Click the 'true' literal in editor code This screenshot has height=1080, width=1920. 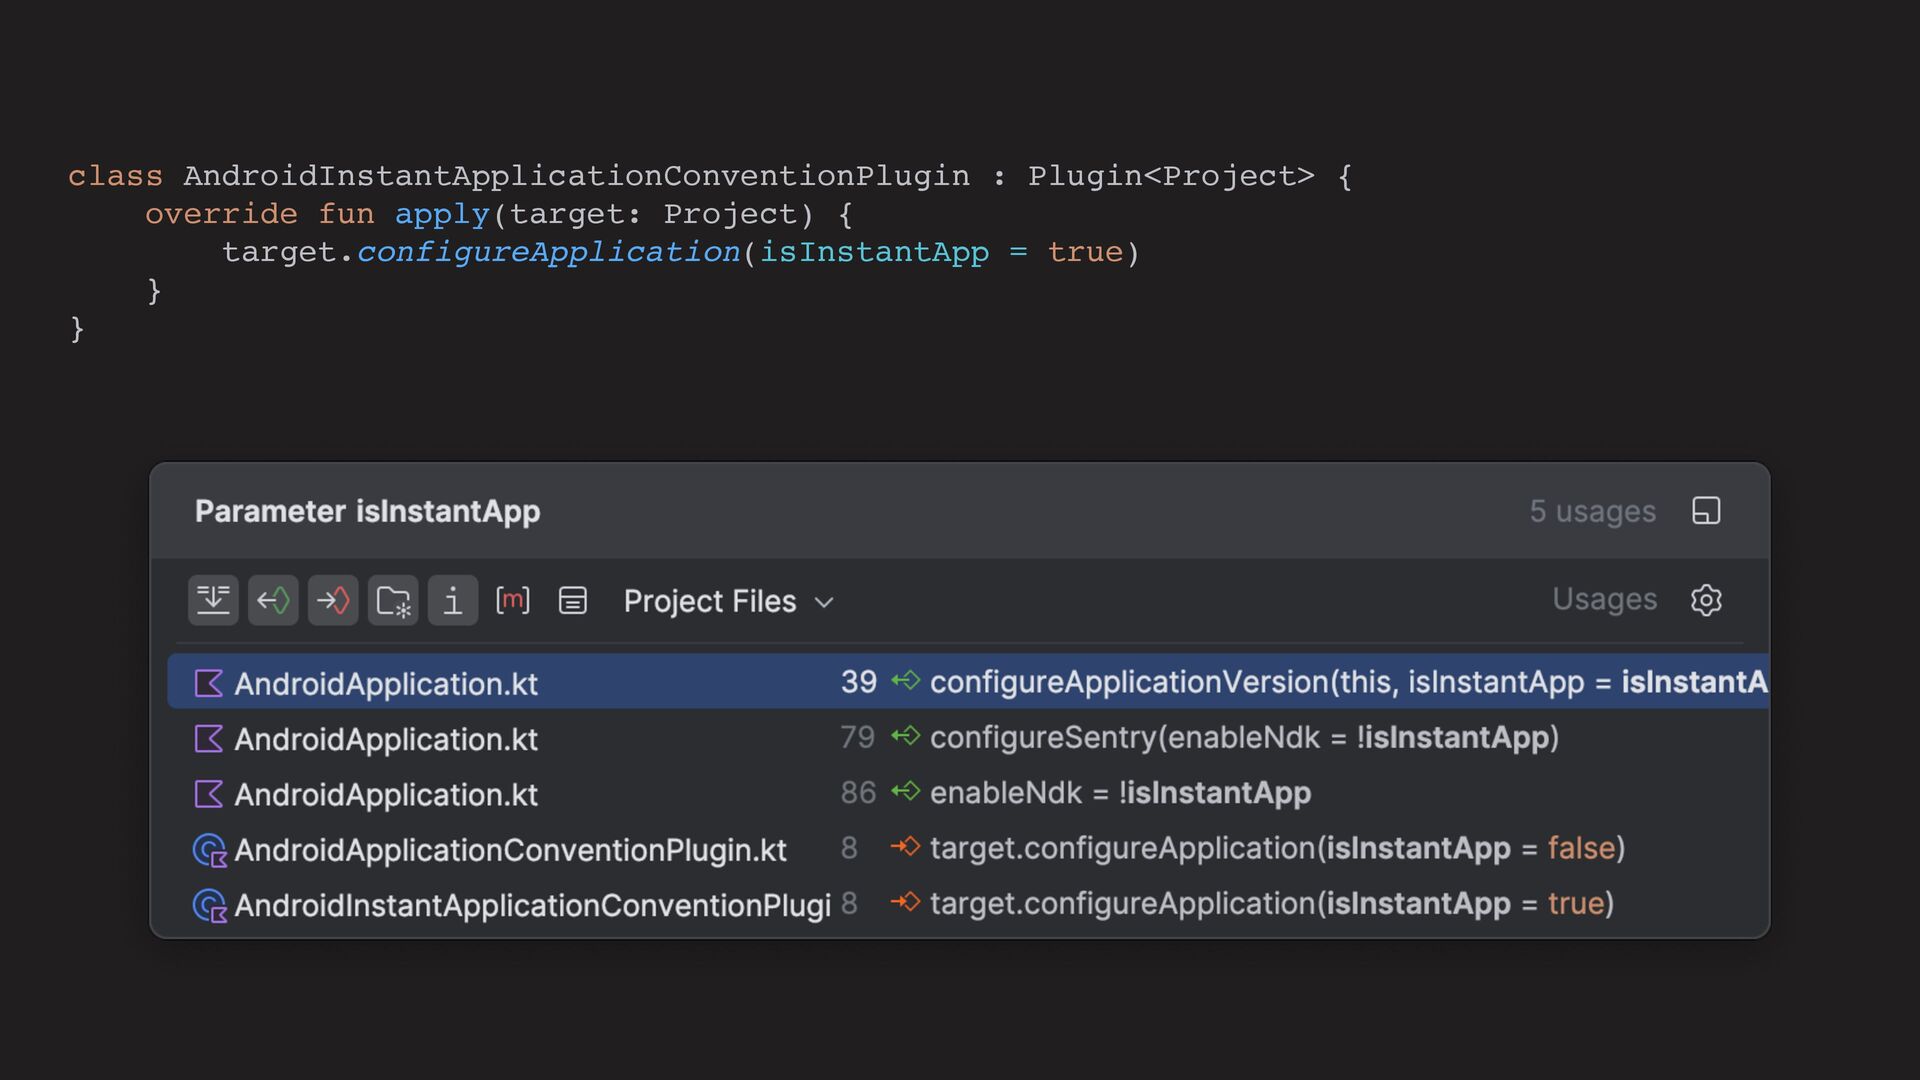click(1085, 252)
